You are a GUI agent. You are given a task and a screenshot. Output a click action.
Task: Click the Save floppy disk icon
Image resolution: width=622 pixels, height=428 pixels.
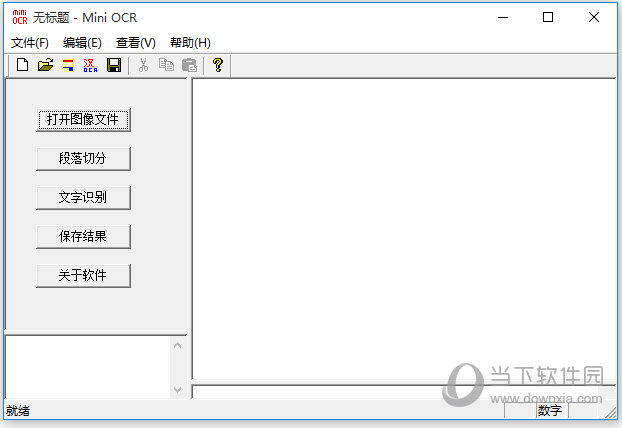pos(114,65)
